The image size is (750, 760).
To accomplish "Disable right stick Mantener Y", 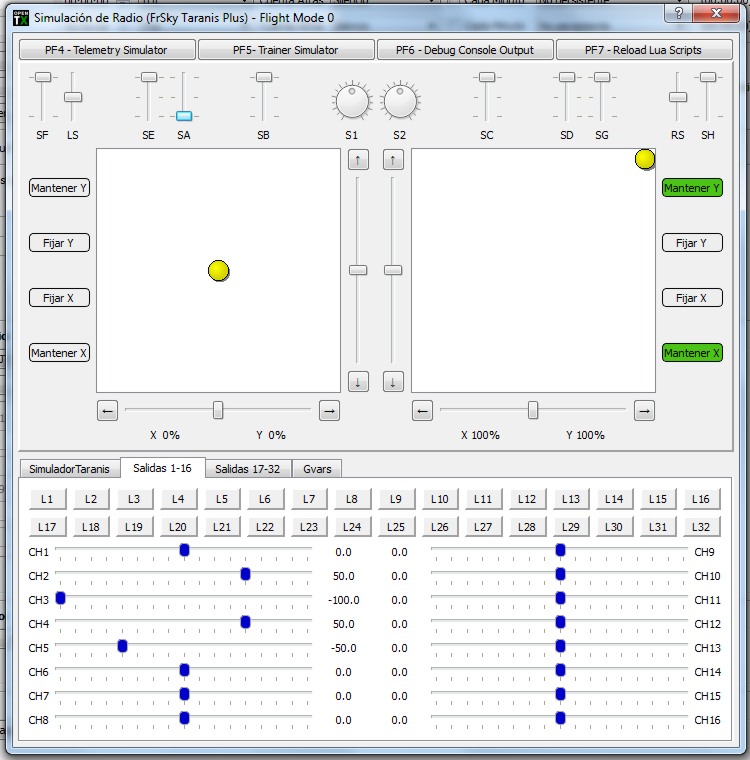I will point(692,188).
